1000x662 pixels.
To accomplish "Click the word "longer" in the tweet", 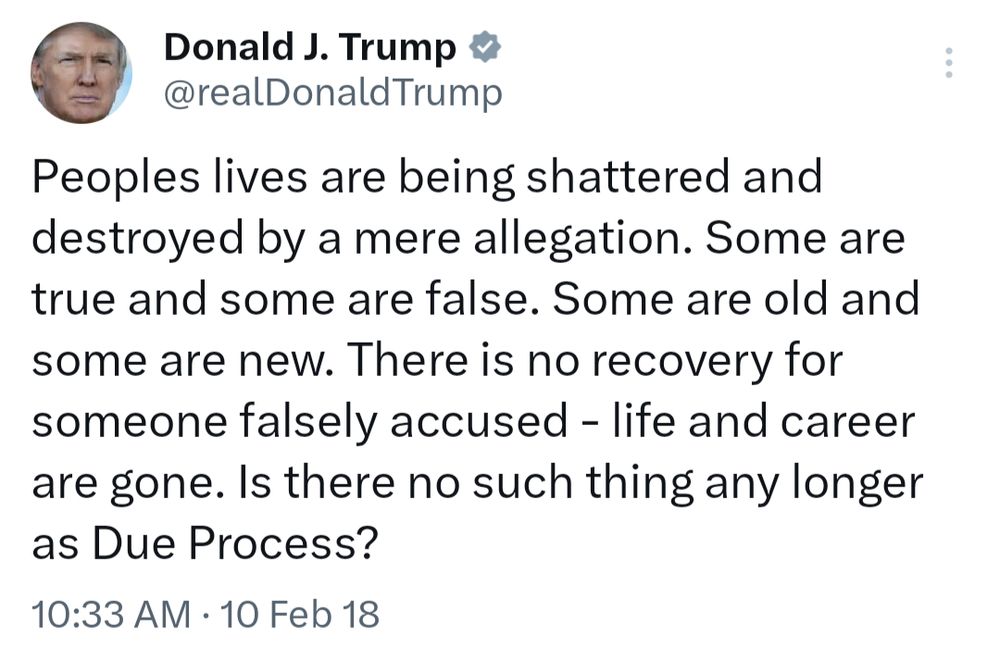I will click(x=858, y=483).
